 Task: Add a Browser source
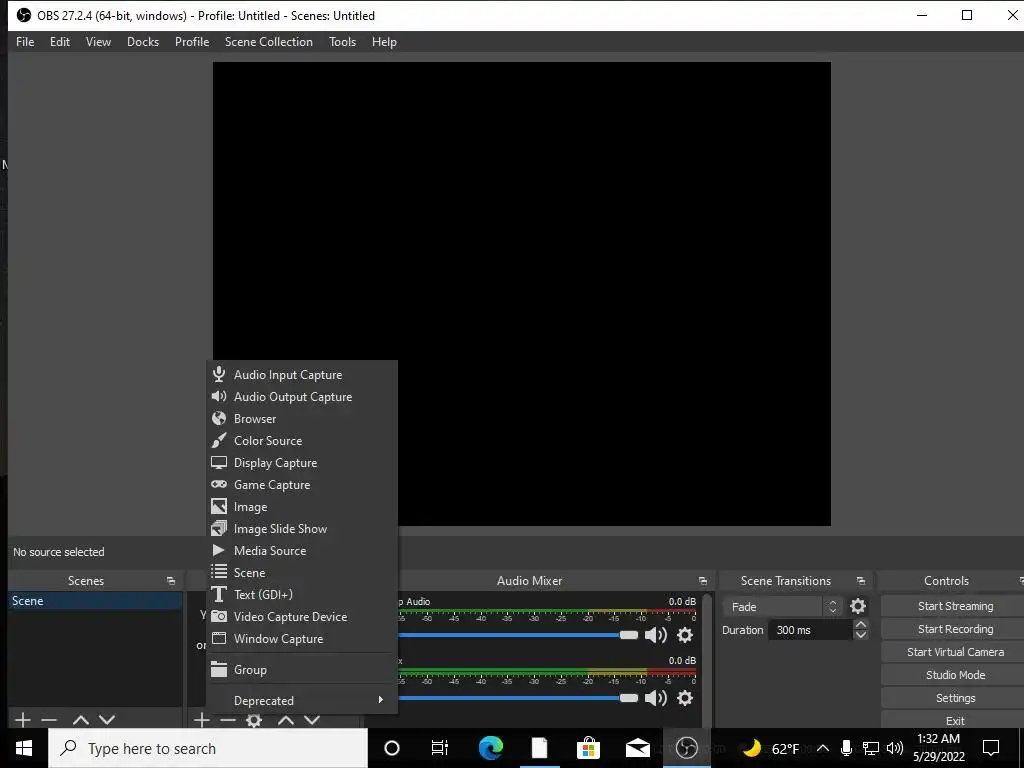pyautogui.click(x=302, y=419)
